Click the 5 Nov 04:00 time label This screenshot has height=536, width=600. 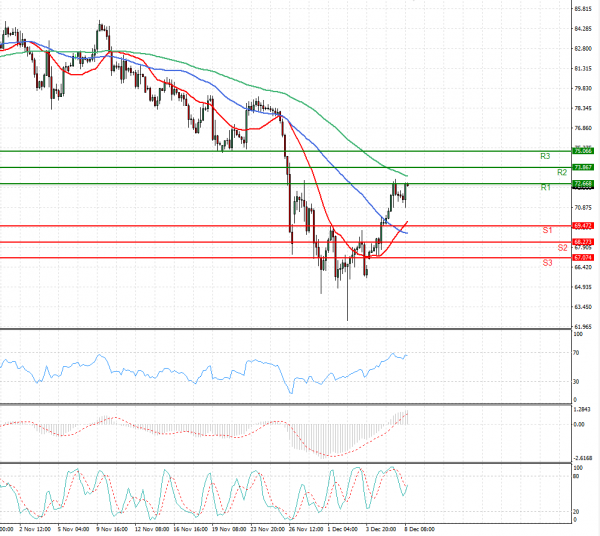73,529
